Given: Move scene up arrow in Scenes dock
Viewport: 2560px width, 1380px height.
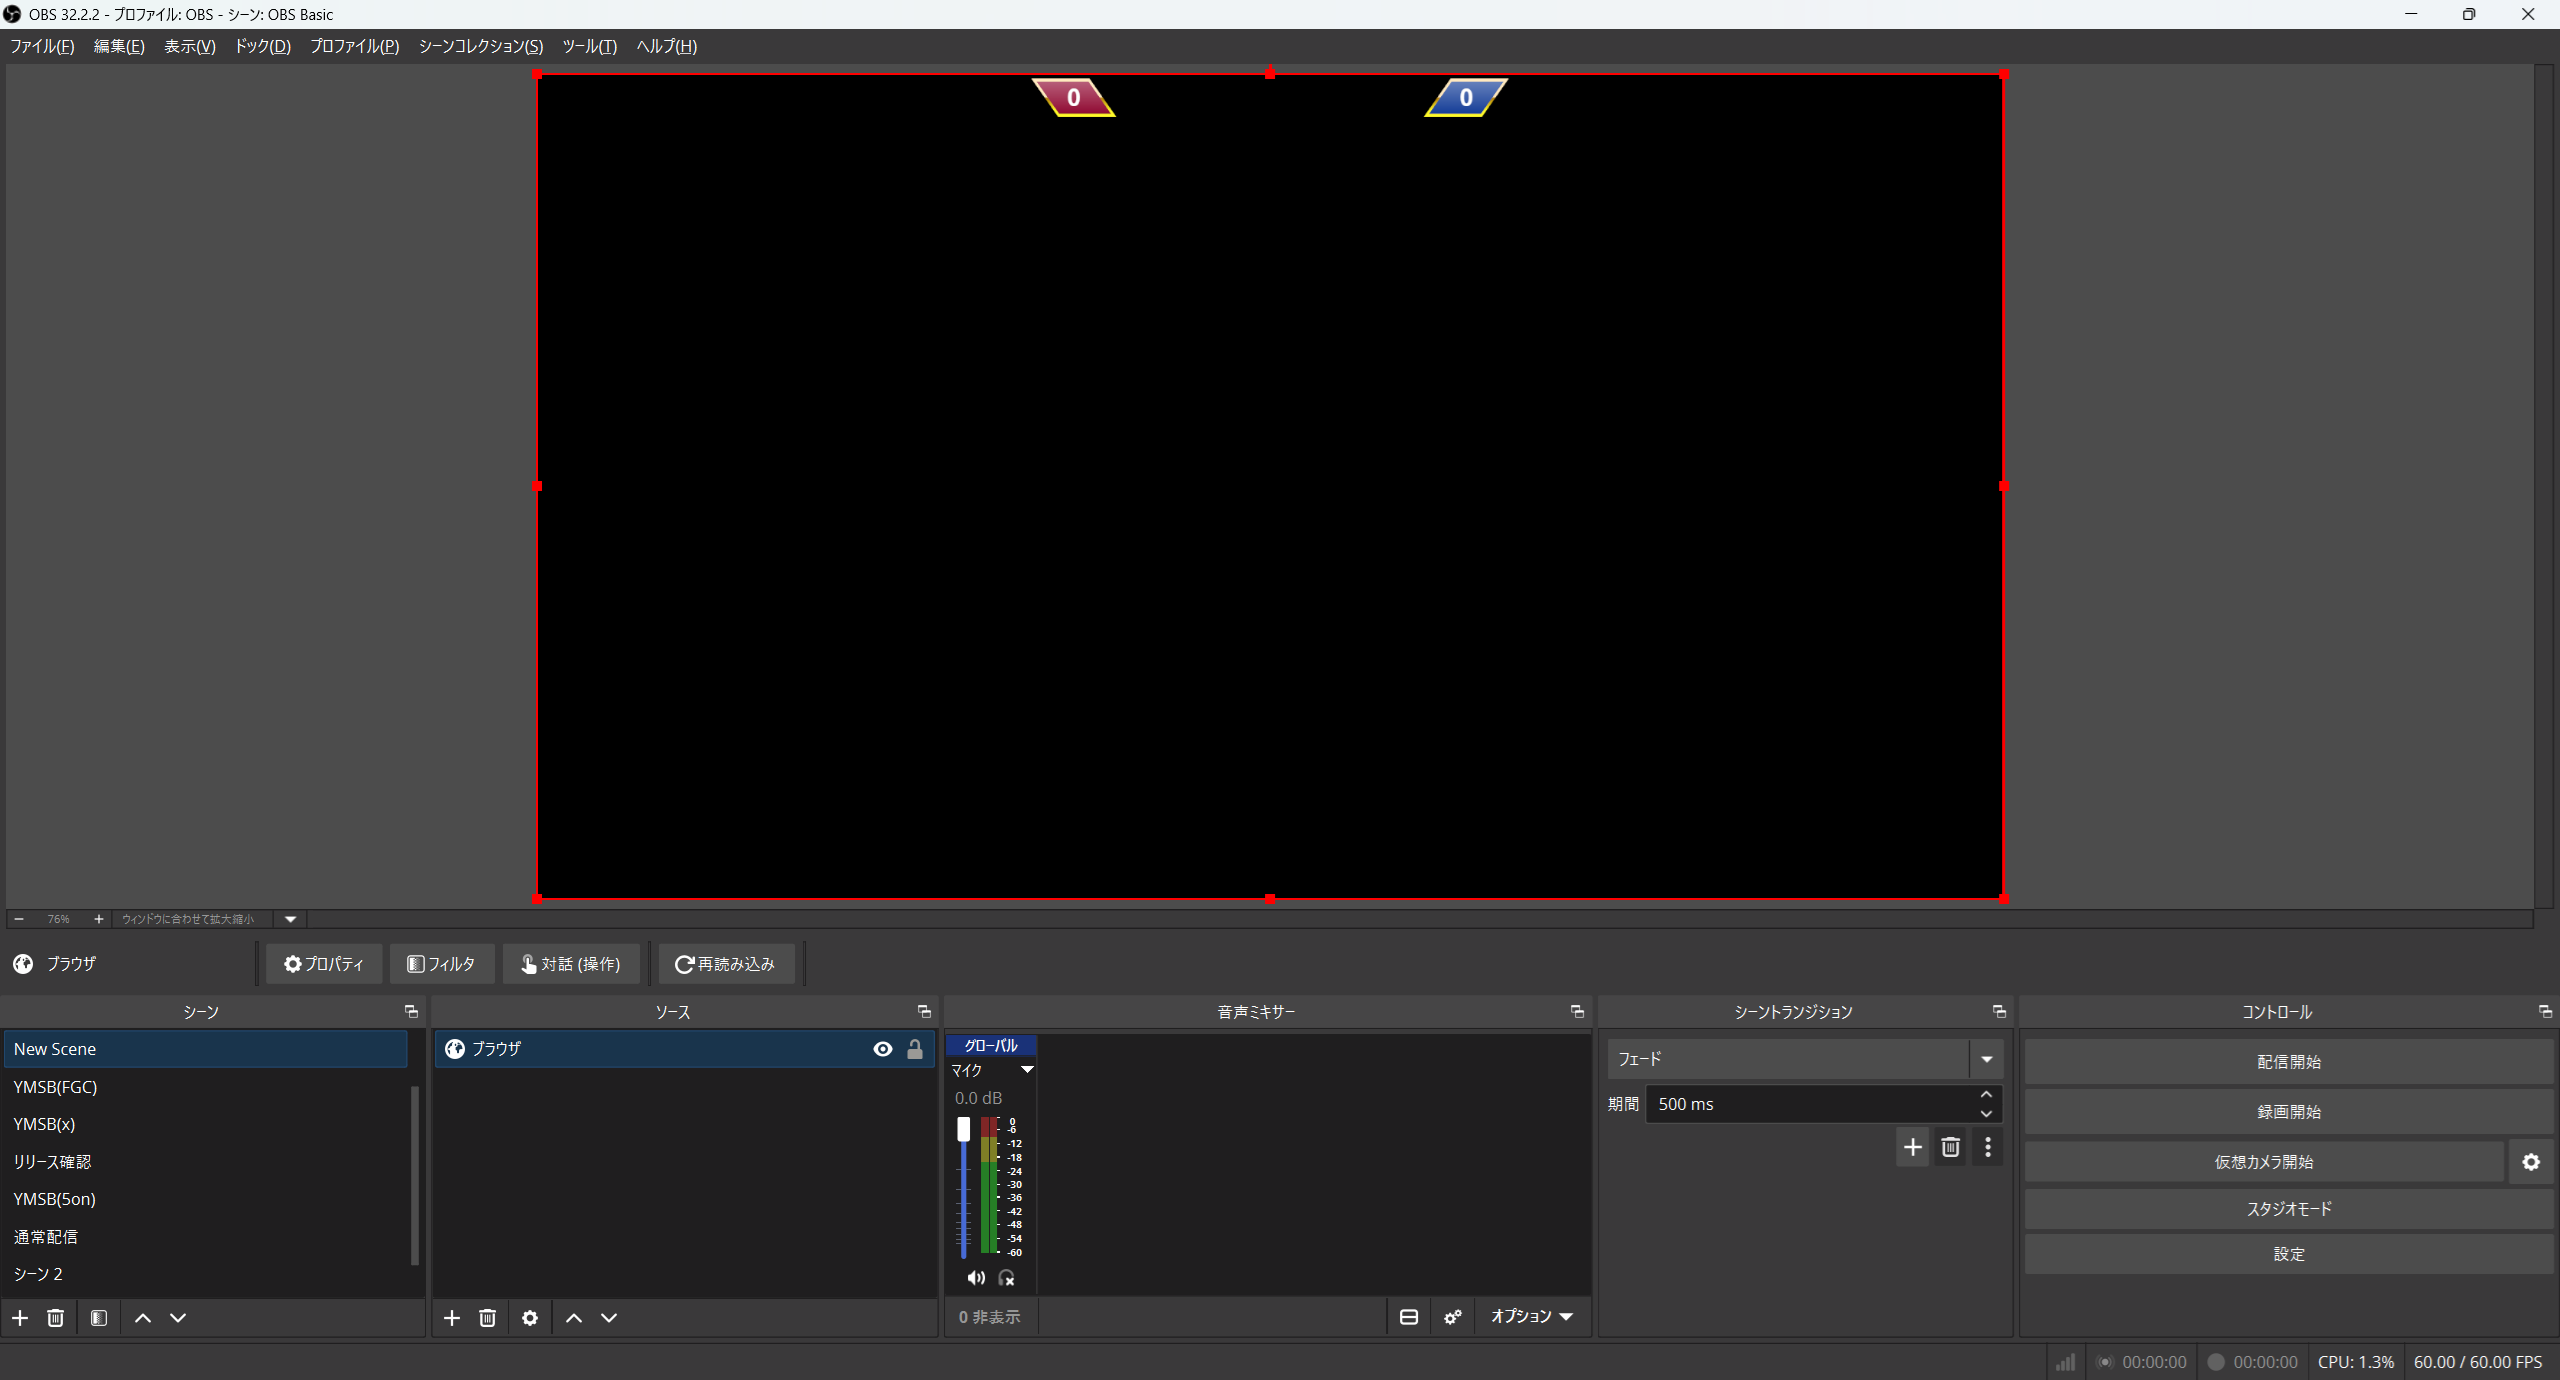Looking at the screenshot, I should coord(143,1318).
